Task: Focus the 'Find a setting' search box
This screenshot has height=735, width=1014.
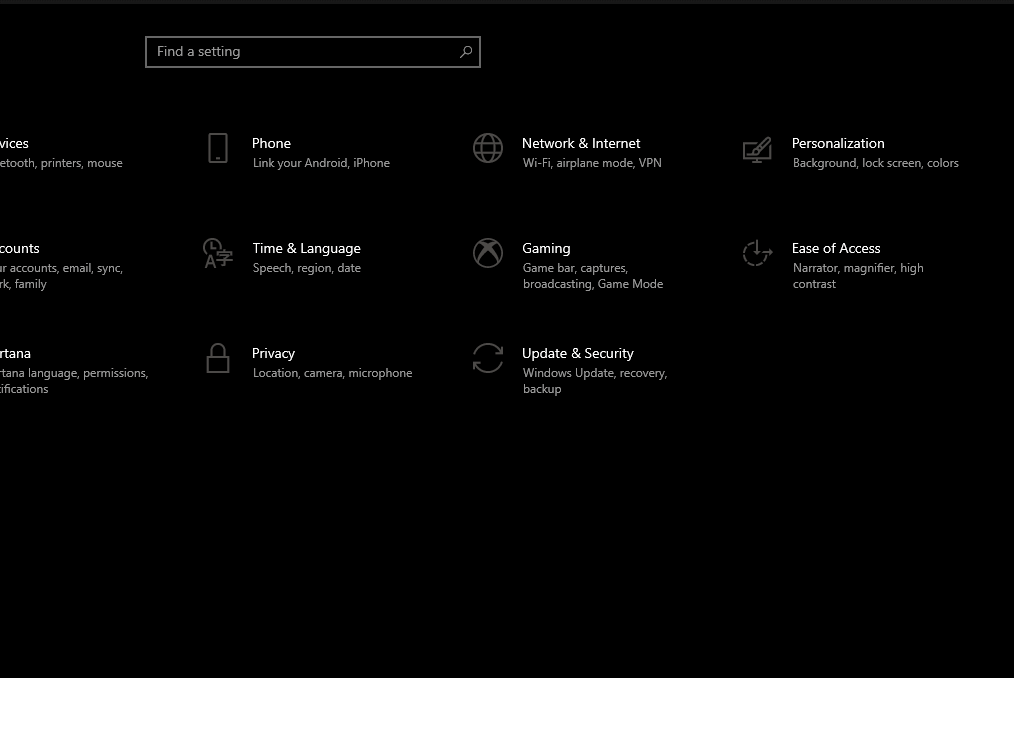Action: click(x=300, y=52)
